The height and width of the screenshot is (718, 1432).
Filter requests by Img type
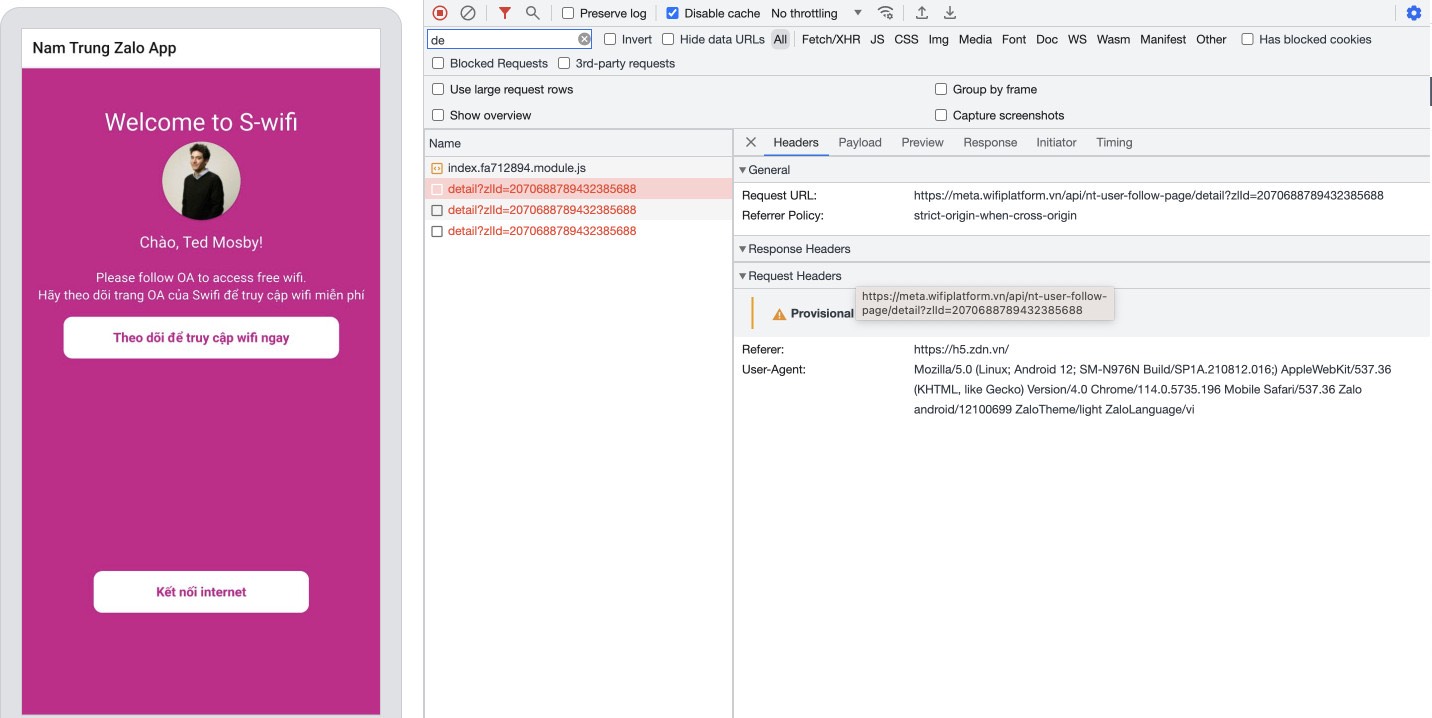pyautogui.click(x=938, y=39)
